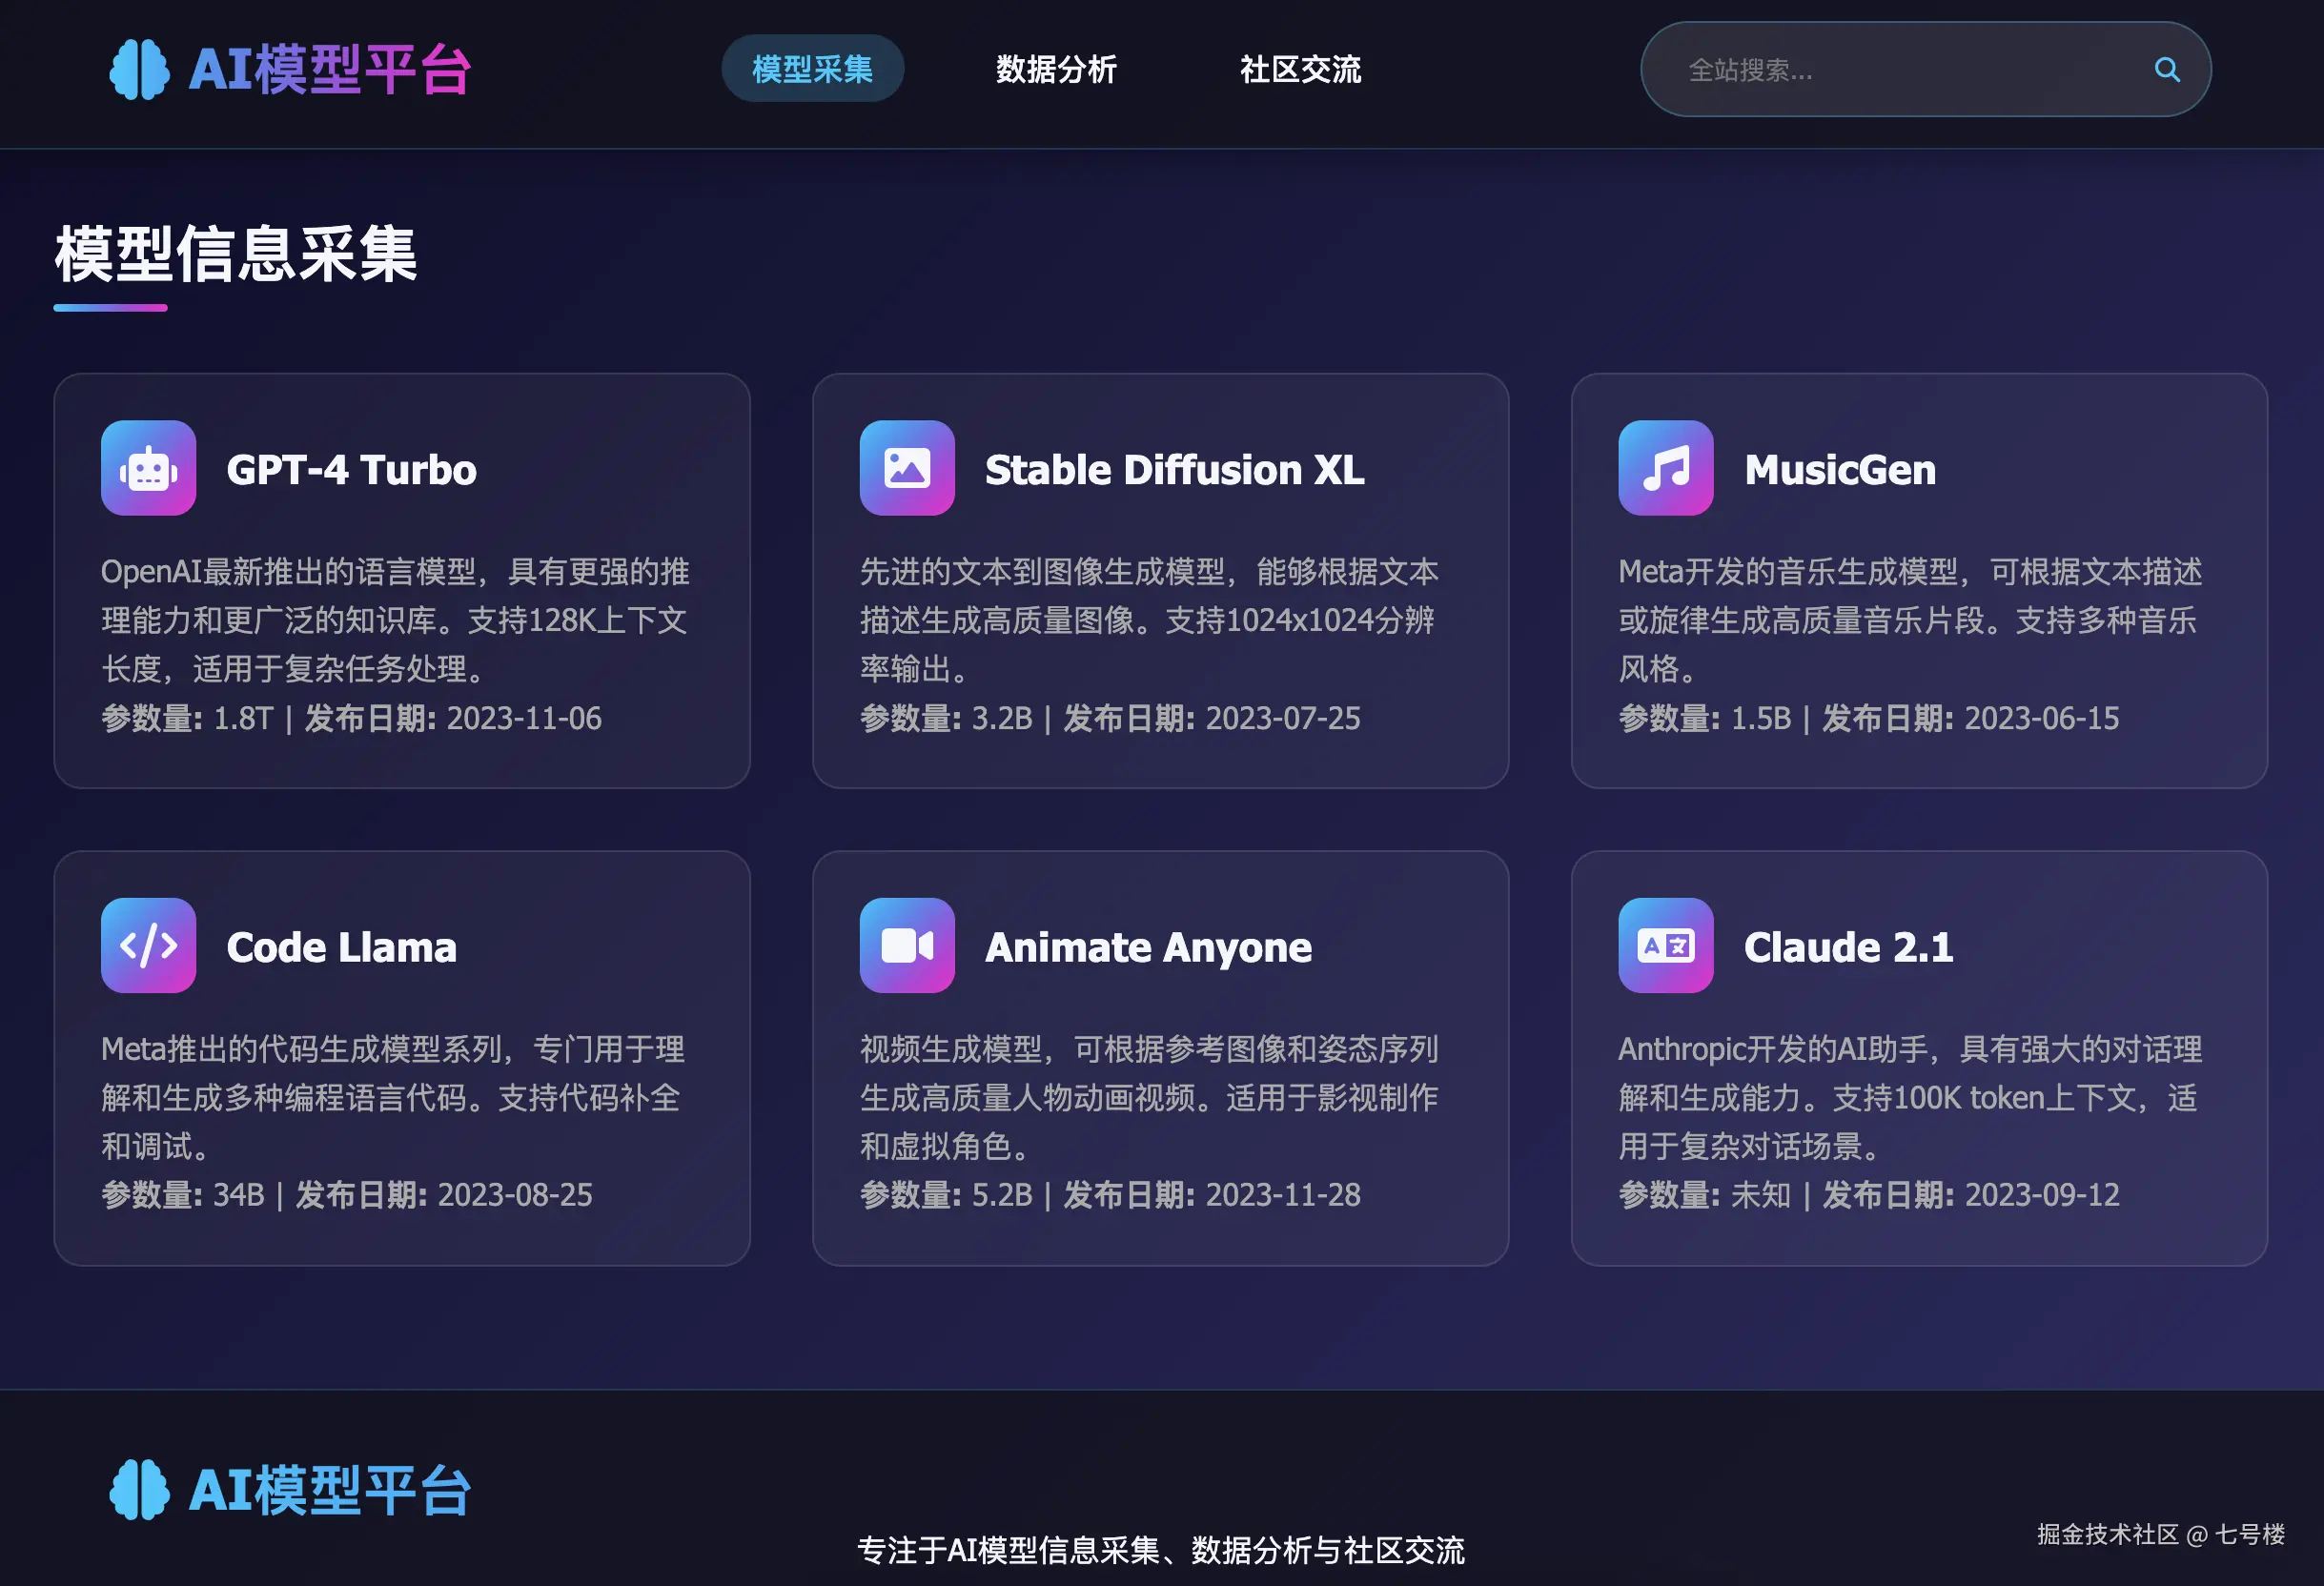The image size is (2324, 1586).
Task: Click the Claude 2.1 language icon
Action: pyautogui.click(x=1665, y=945)
